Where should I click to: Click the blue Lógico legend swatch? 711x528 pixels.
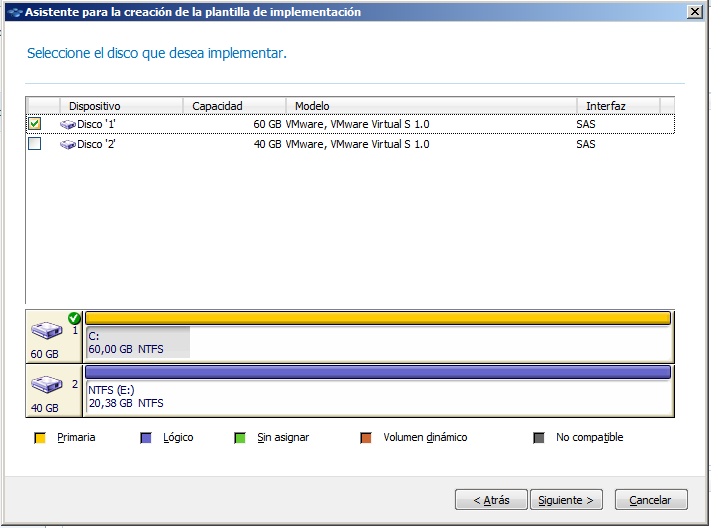146,438
